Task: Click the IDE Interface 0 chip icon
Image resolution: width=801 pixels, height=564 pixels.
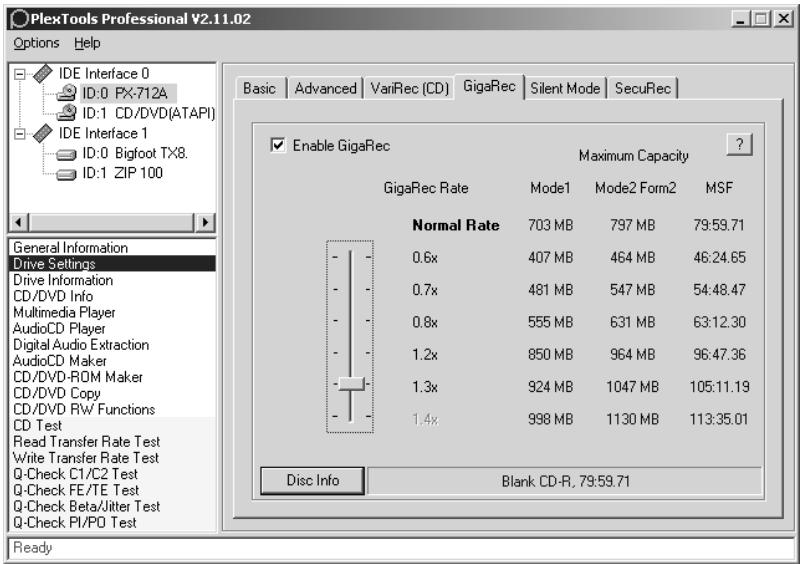Action: click(43, 73)
